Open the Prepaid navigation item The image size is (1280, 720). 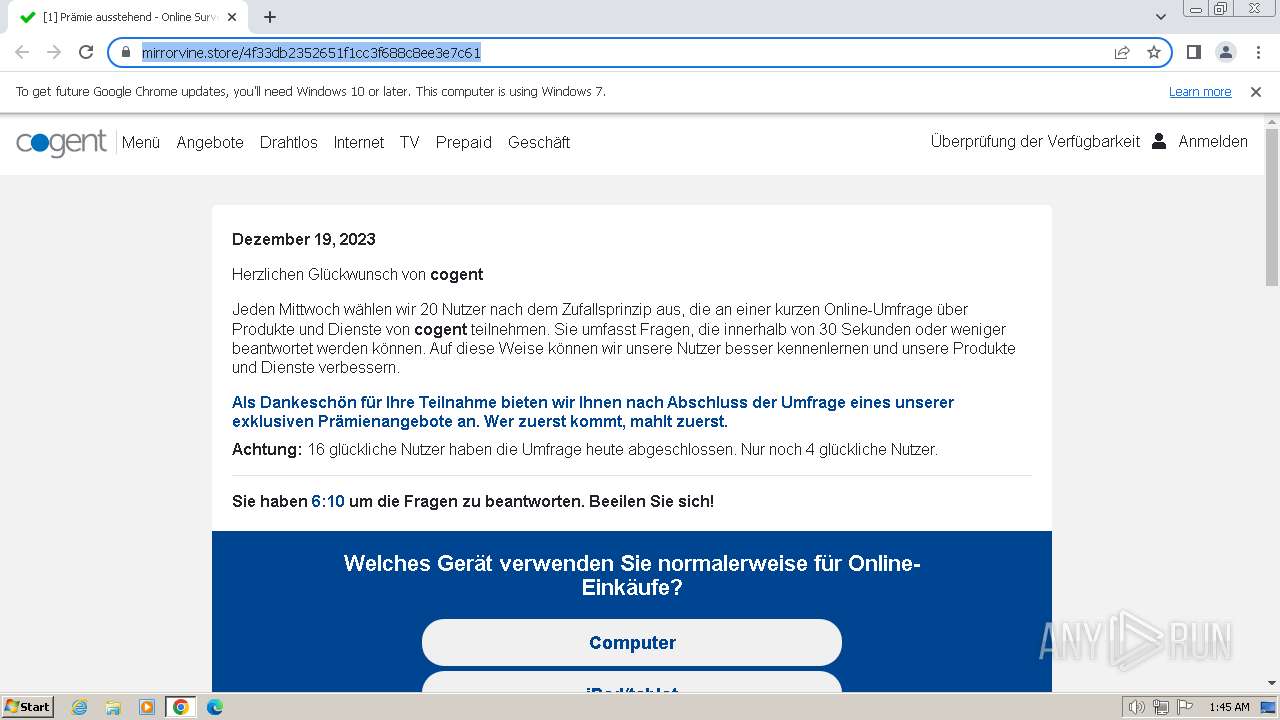click(x=464, y=142)
